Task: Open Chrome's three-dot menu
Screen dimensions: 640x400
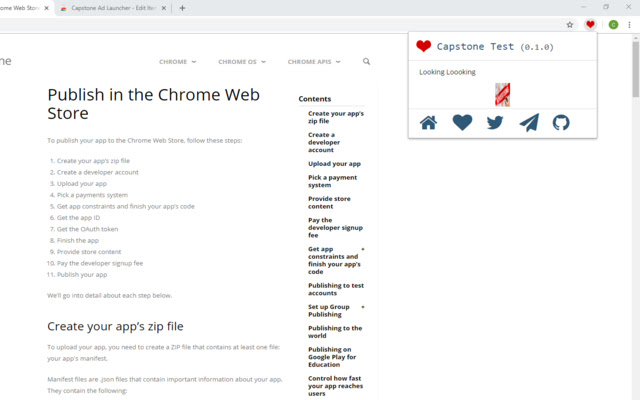Action: (x=629, y=25)
